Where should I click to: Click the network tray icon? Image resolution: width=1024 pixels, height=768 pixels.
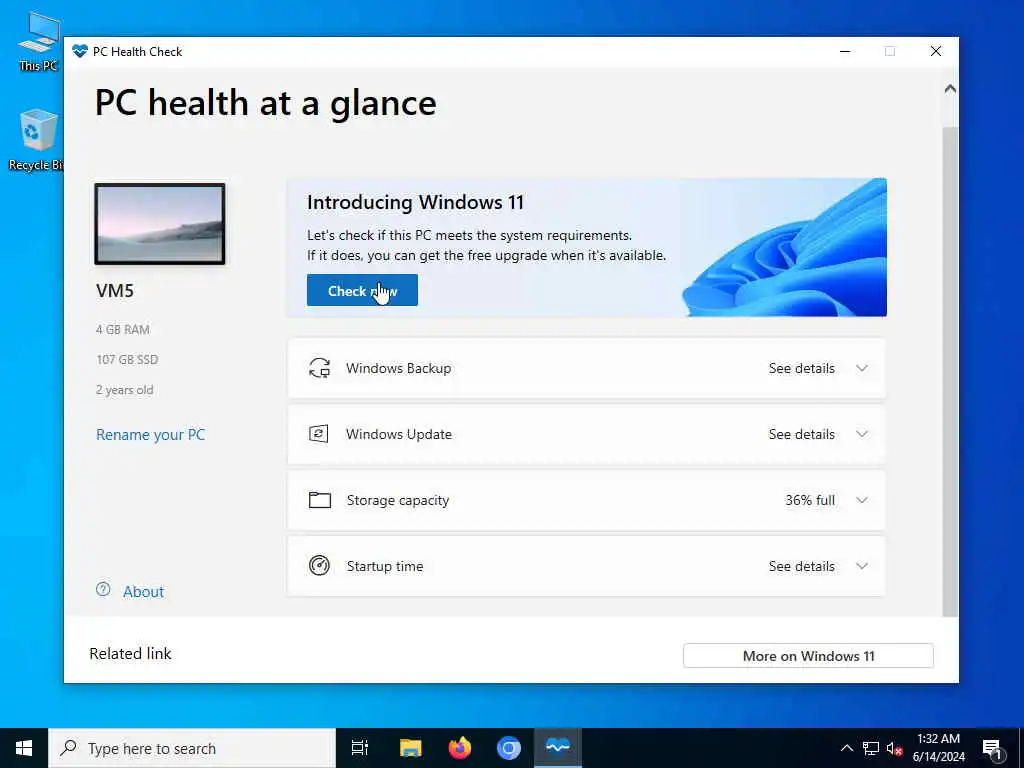click(x=871, y=748)
